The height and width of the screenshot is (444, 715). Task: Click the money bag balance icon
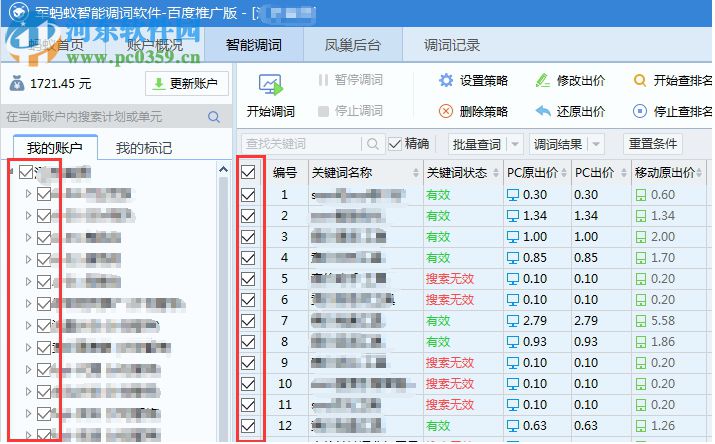tap(17, 83)
